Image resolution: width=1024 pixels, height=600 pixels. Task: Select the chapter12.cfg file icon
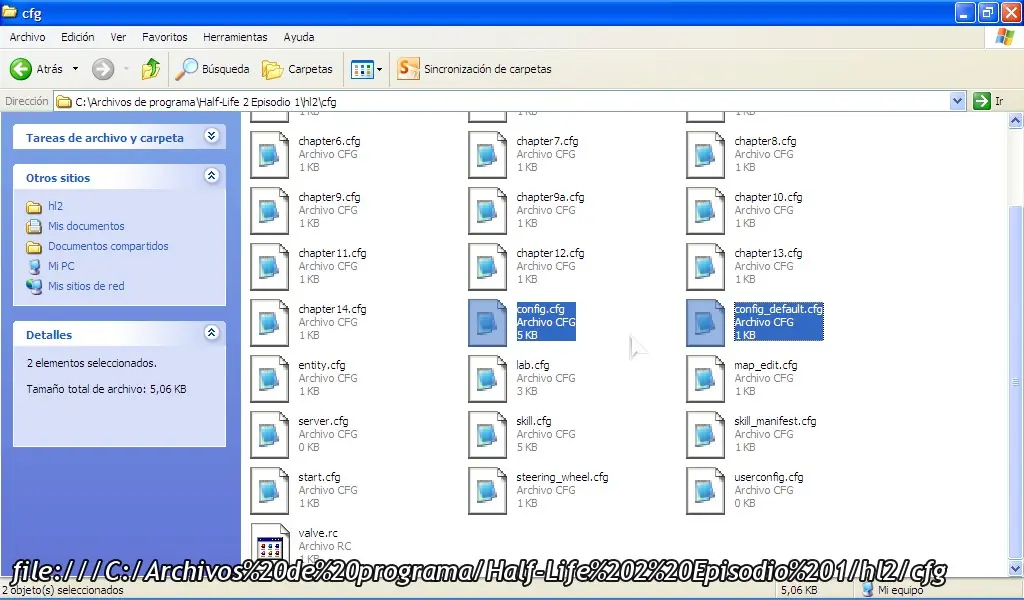[487, 267]
